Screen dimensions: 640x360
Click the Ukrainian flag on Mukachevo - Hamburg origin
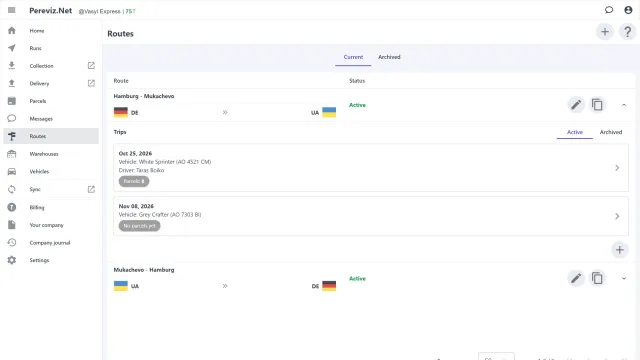click(x=121, y=286)
